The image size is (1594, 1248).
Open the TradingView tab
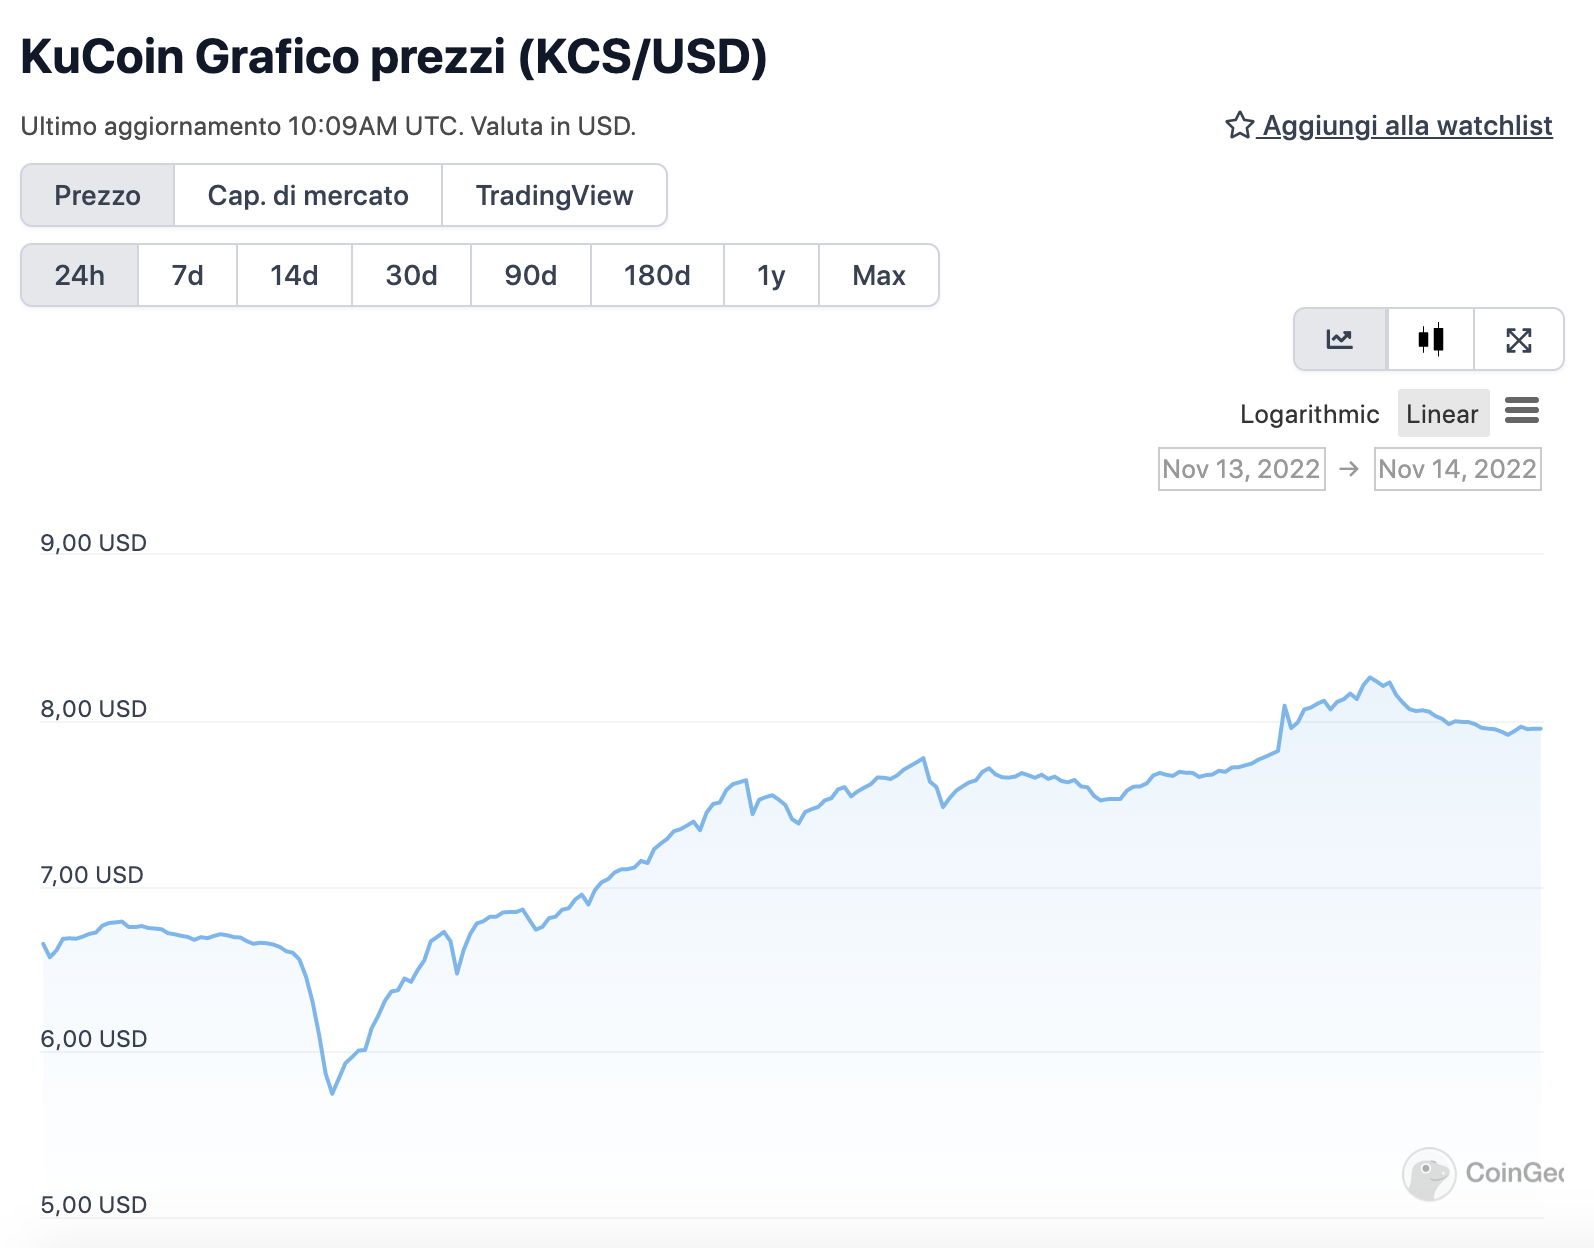[554, 196]
